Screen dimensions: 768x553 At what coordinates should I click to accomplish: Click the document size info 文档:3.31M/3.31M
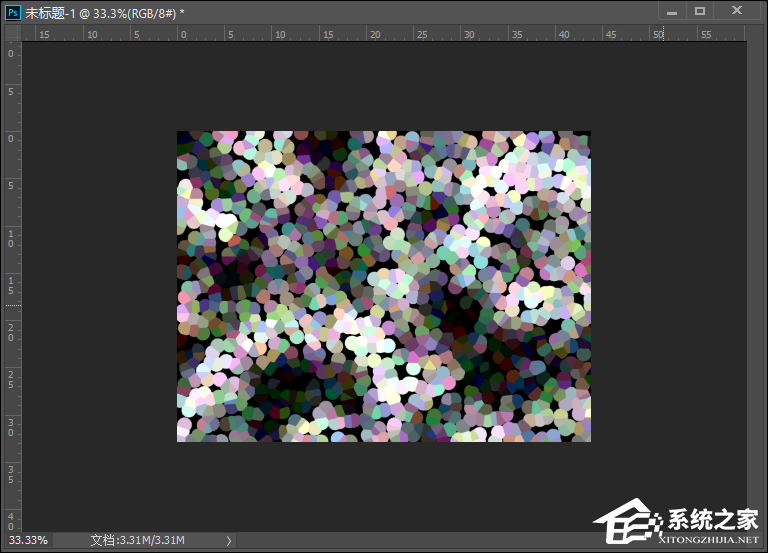pyautogui.click(x=138, y=540)
